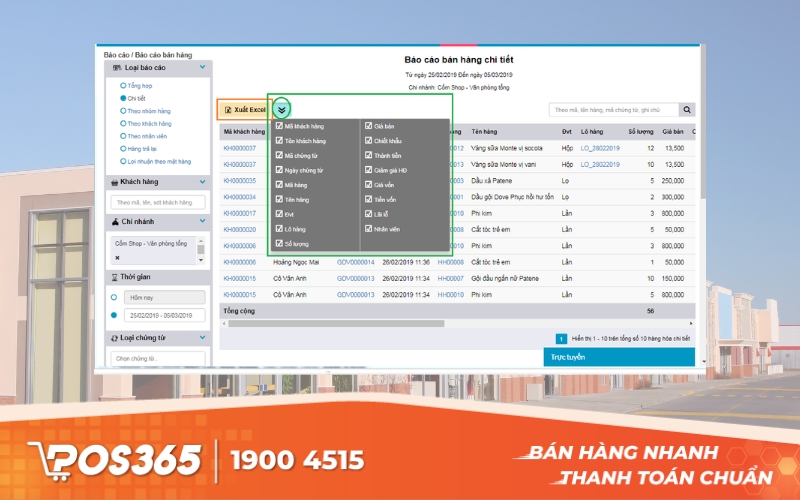This screenshot has height=500, width=800.
Task: Open customer link KH0000034
Action: [240, 197]
